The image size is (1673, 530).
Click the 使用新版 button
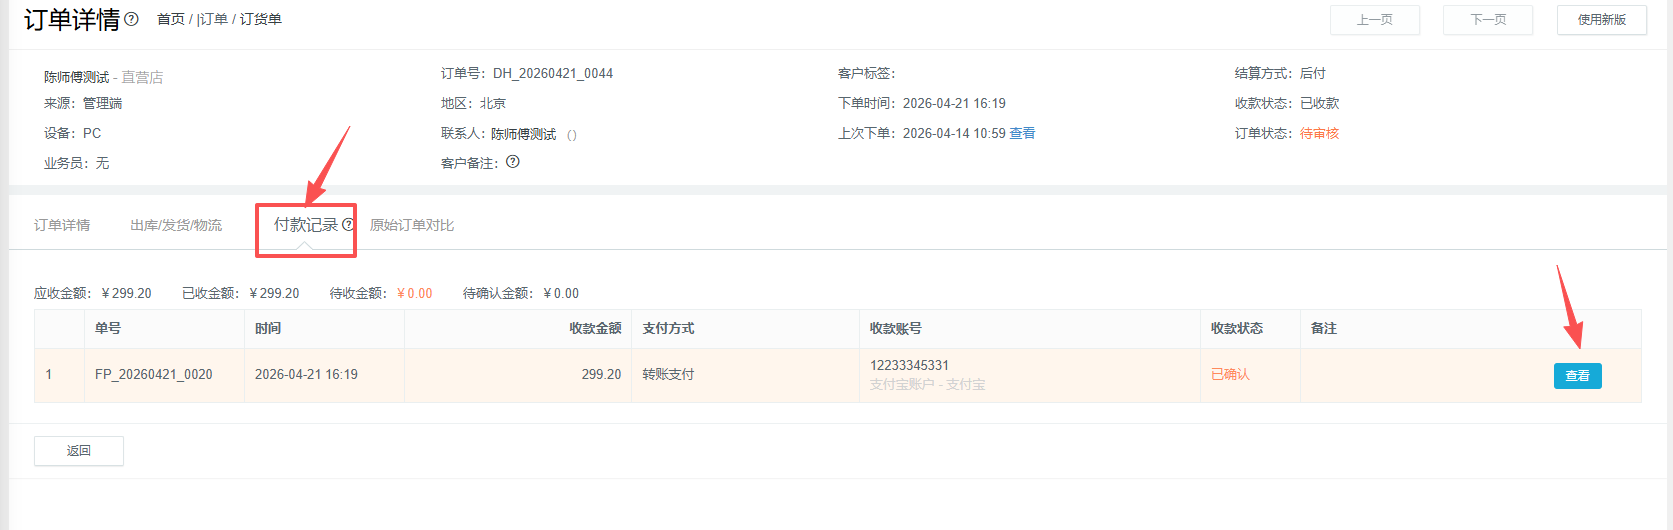[1602, 20]
